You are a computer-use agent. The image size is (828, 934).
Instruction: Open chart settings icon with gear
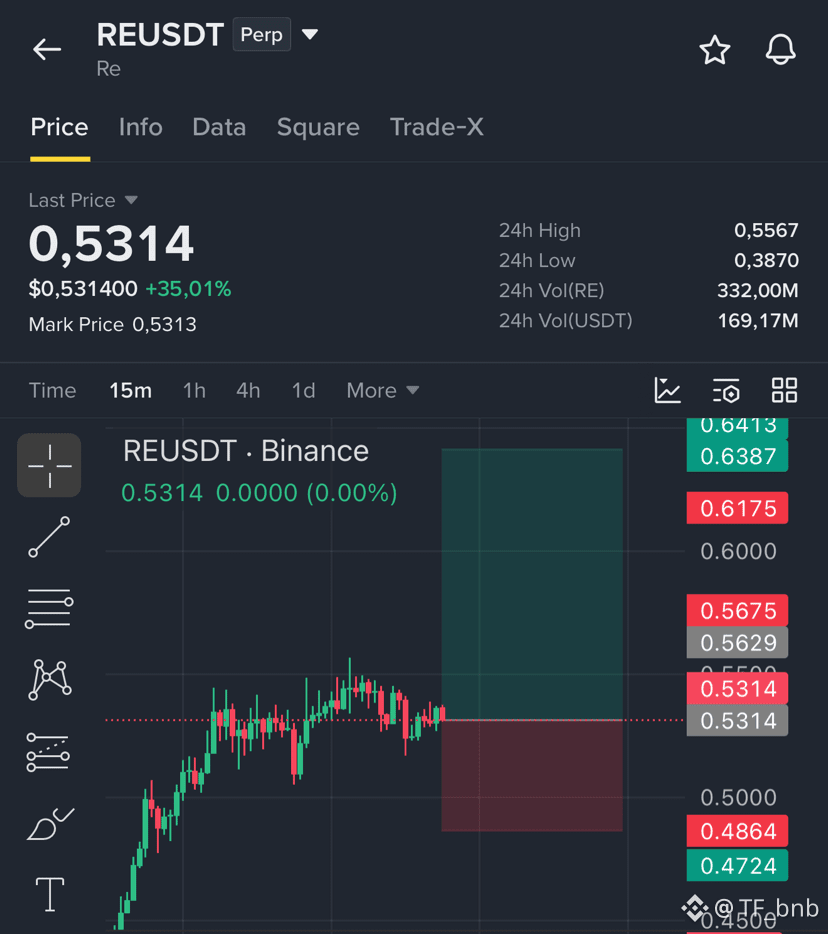(x=726, y=390)
